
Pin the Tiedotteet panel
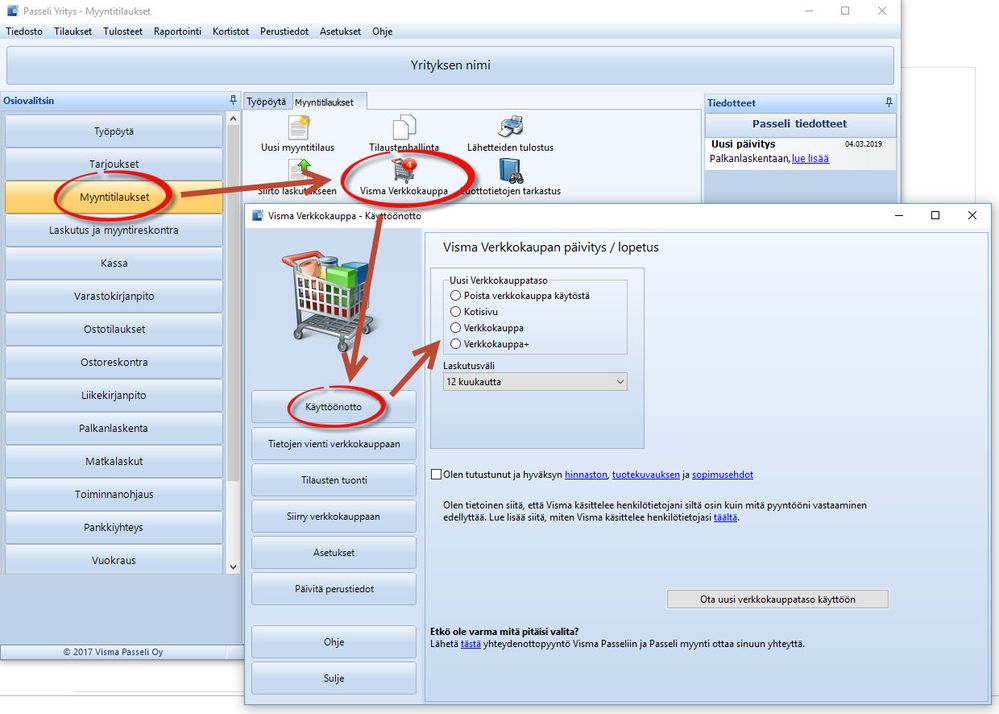point(889,102)
